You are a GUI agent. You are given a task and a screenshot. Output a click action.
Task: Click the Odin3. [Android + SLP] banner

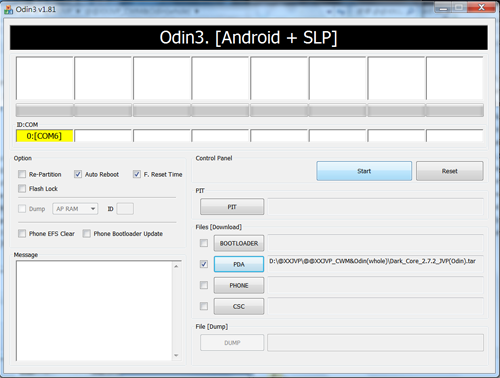tap(249, 38)
